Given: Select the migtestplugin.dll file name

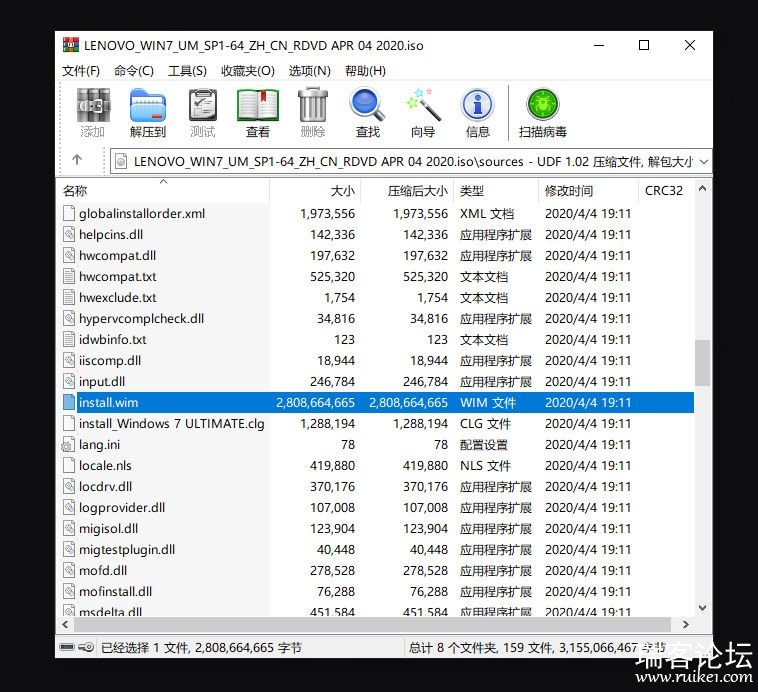Looking at the screenshot, I should tap(127, 550).
